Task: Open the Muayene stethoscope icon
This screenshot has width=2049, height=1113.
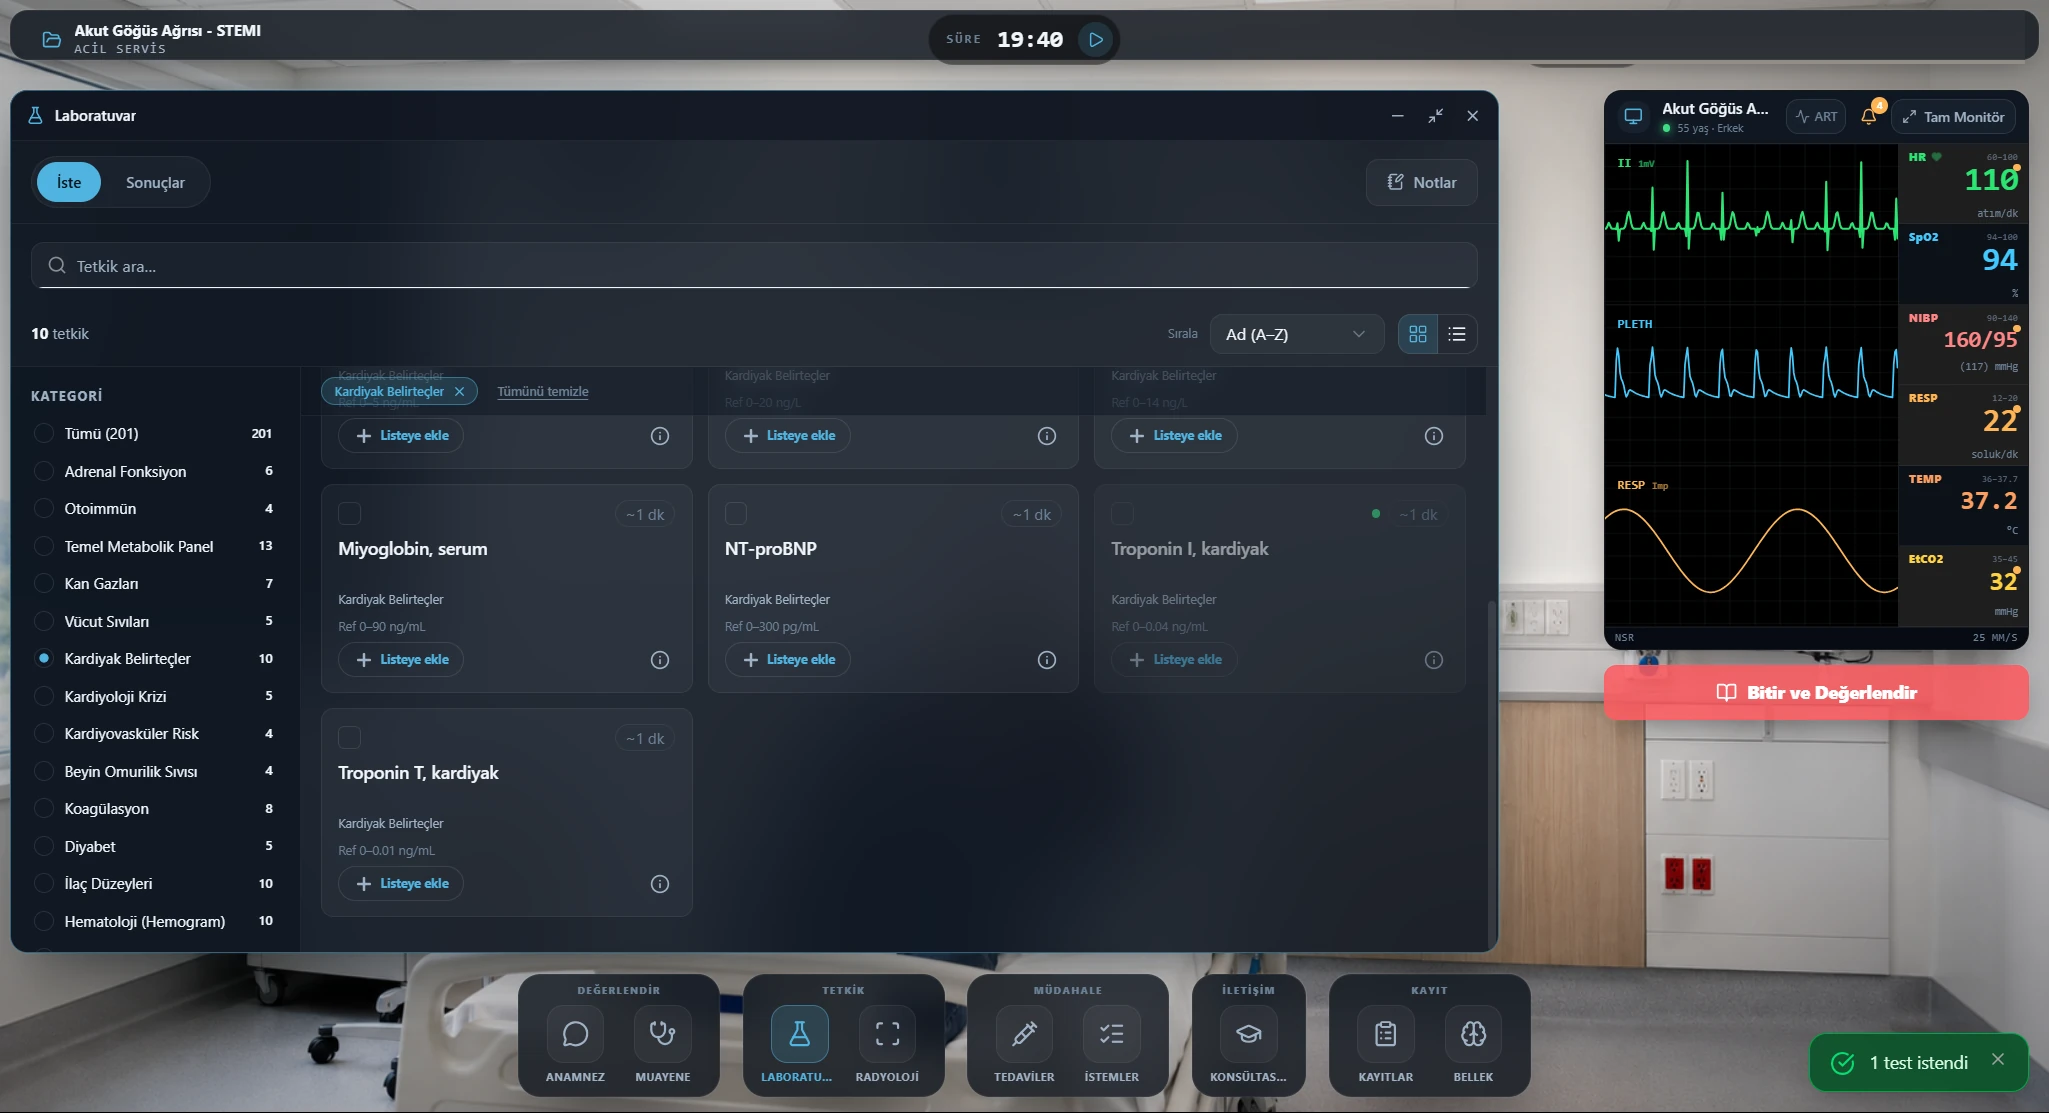Action: click(x=662, y=1033)
